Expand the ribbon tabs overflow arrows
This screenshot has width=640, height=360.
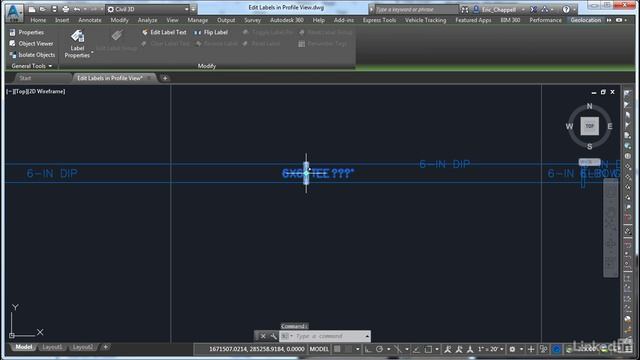(x=609, y=20)
